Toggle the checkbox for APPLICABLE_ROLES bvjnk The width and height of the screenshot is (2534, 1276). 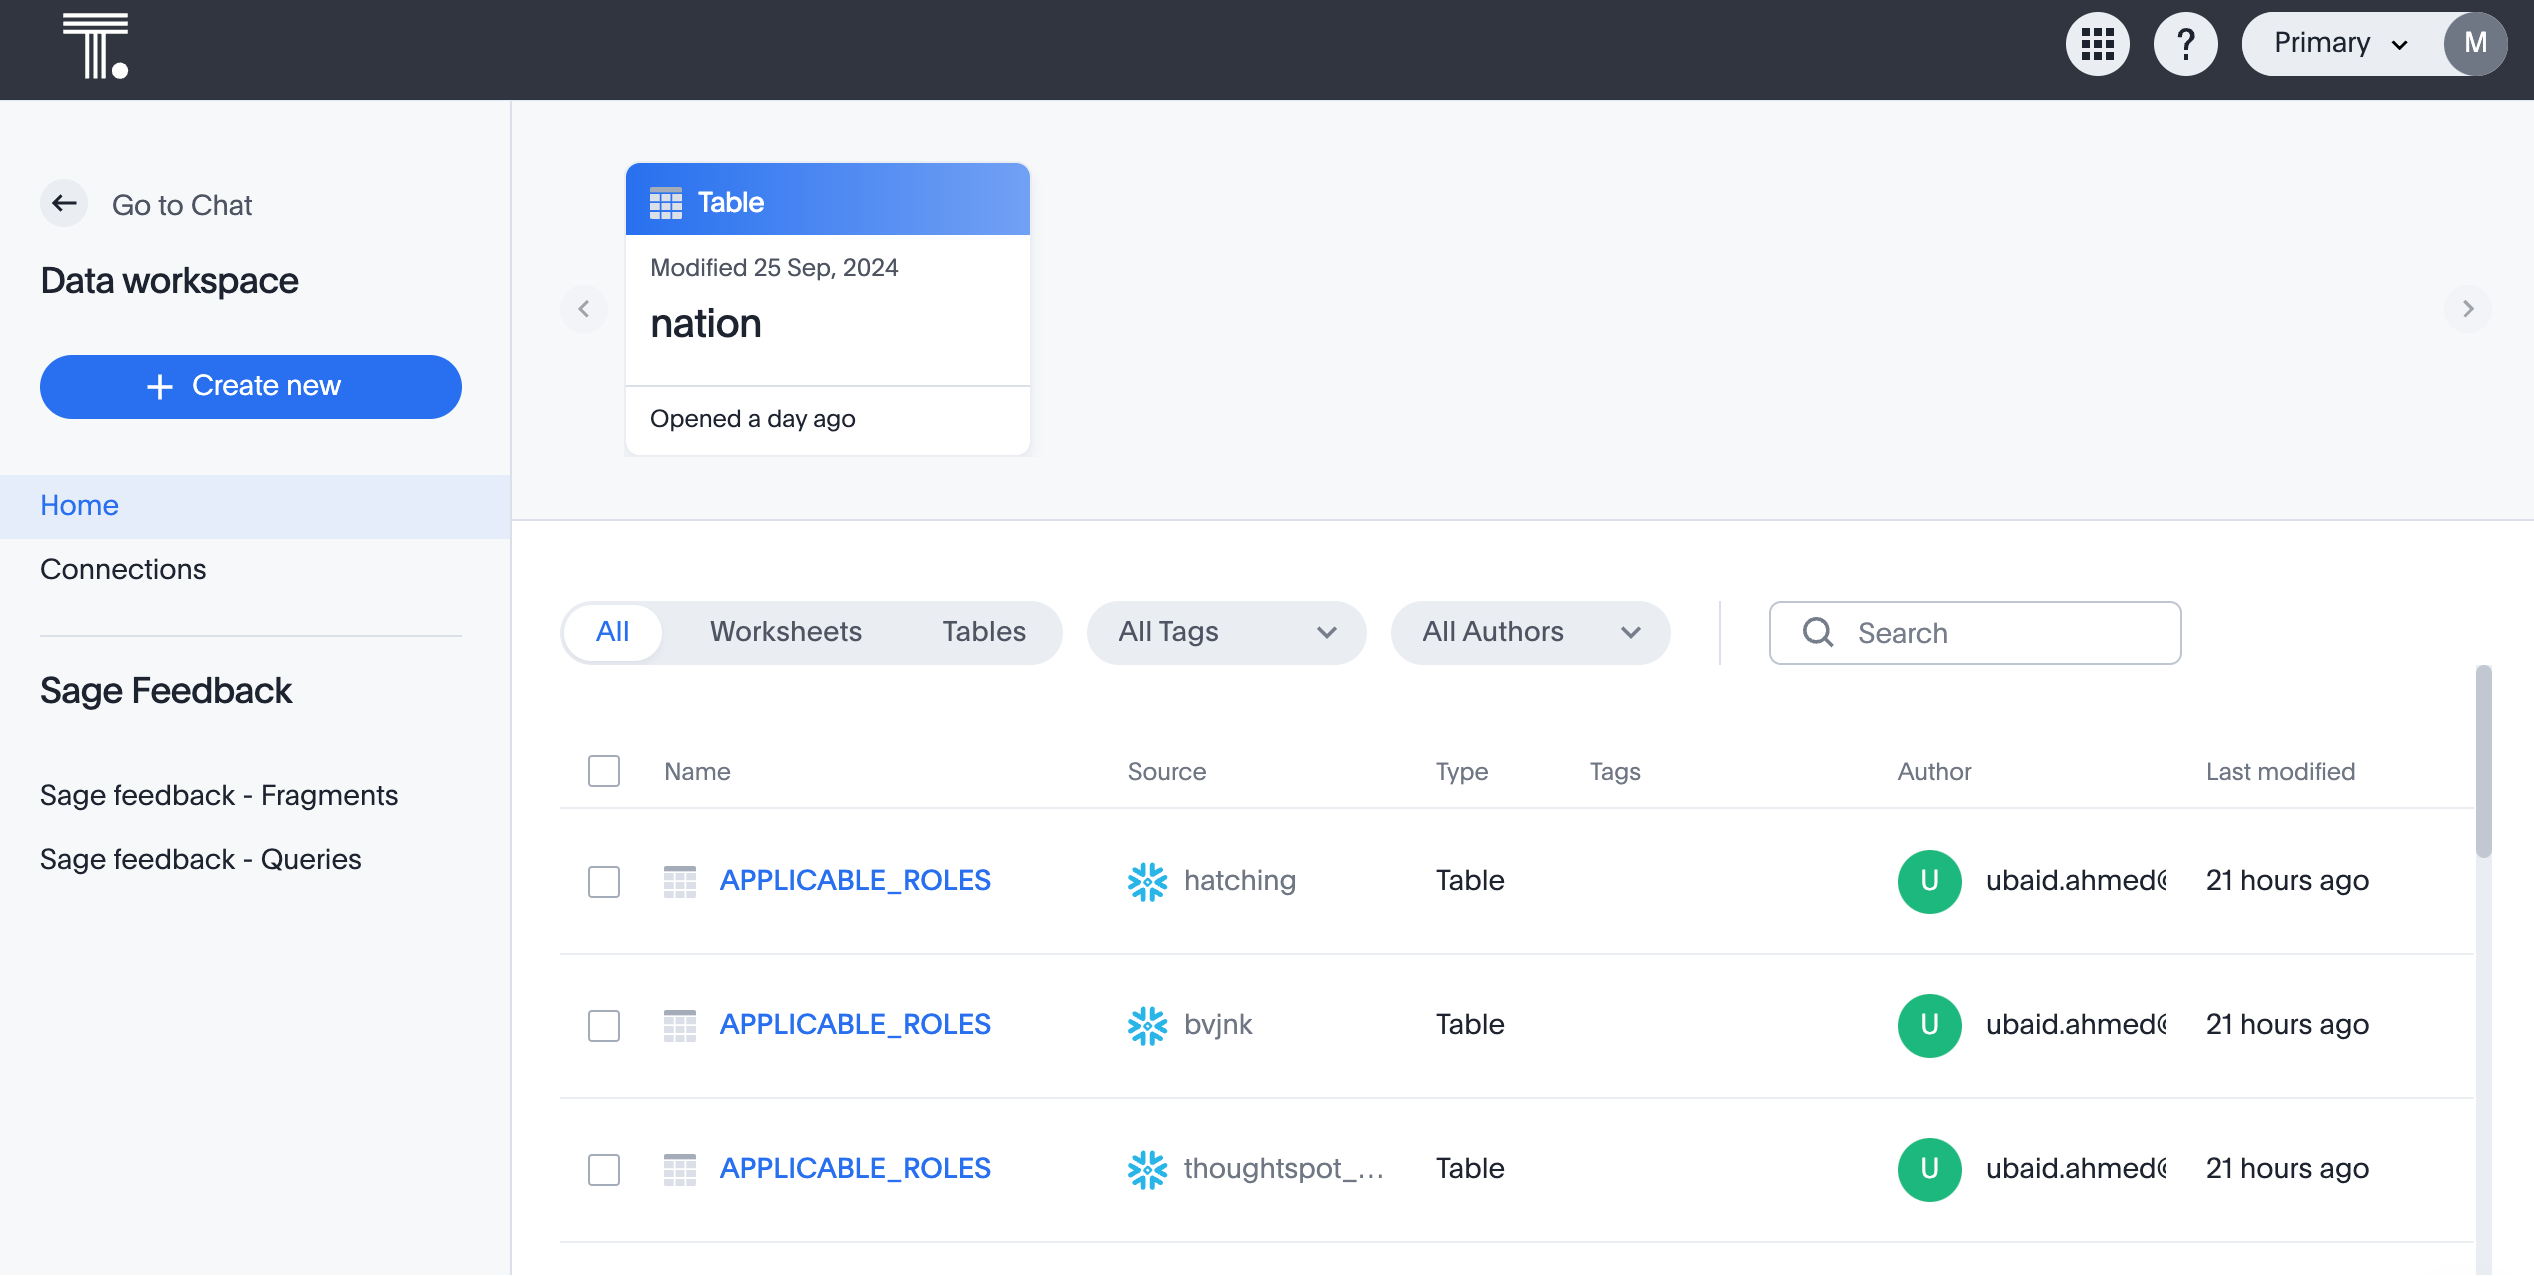click(x=604, y=1024)
